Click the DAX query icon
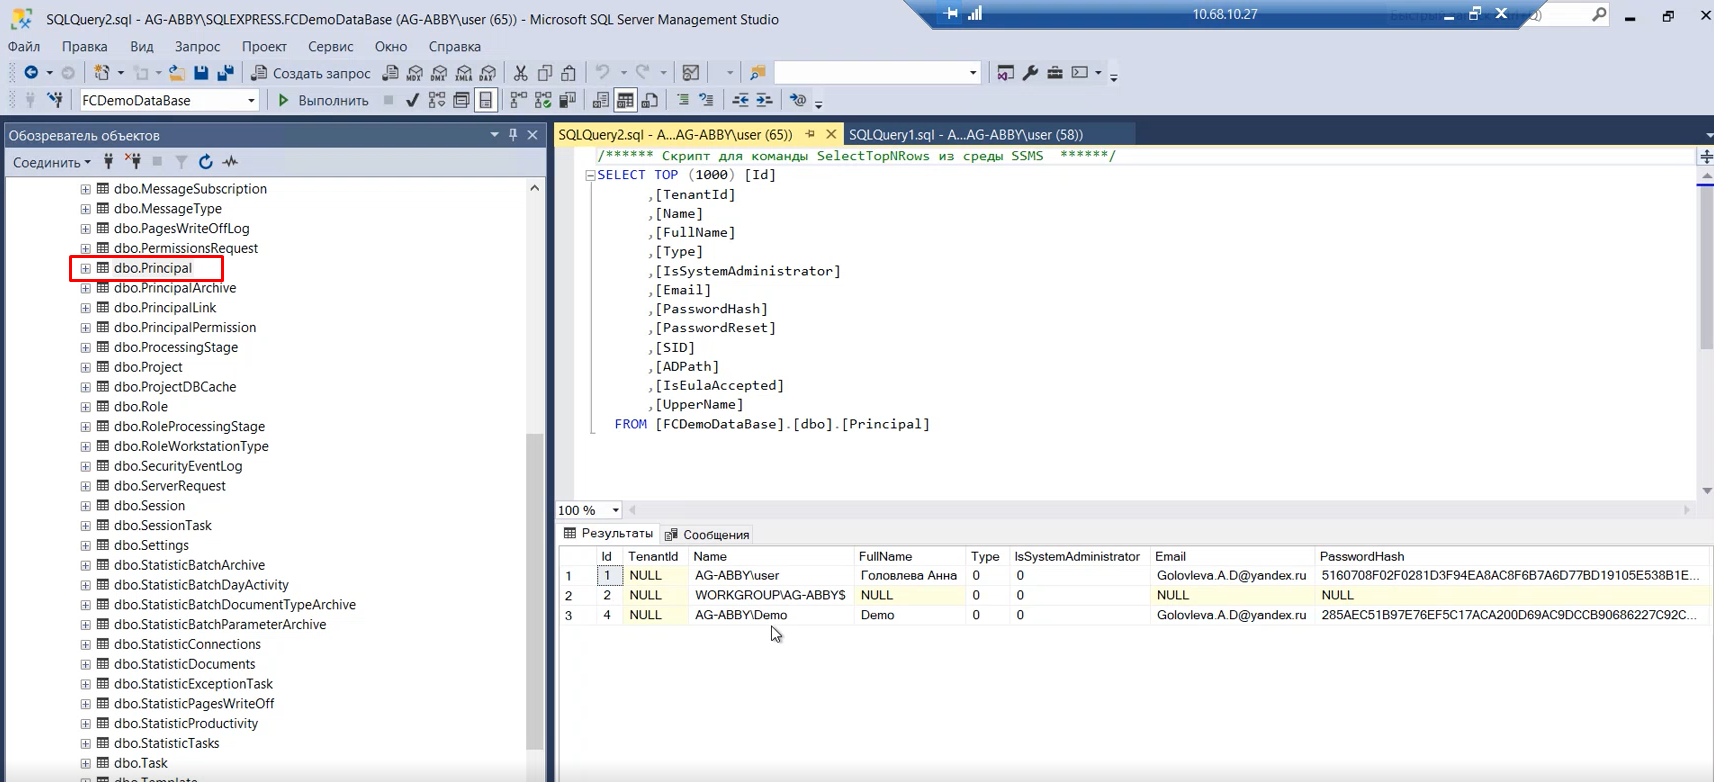The image size is (1714, 782). click(488, 72)
